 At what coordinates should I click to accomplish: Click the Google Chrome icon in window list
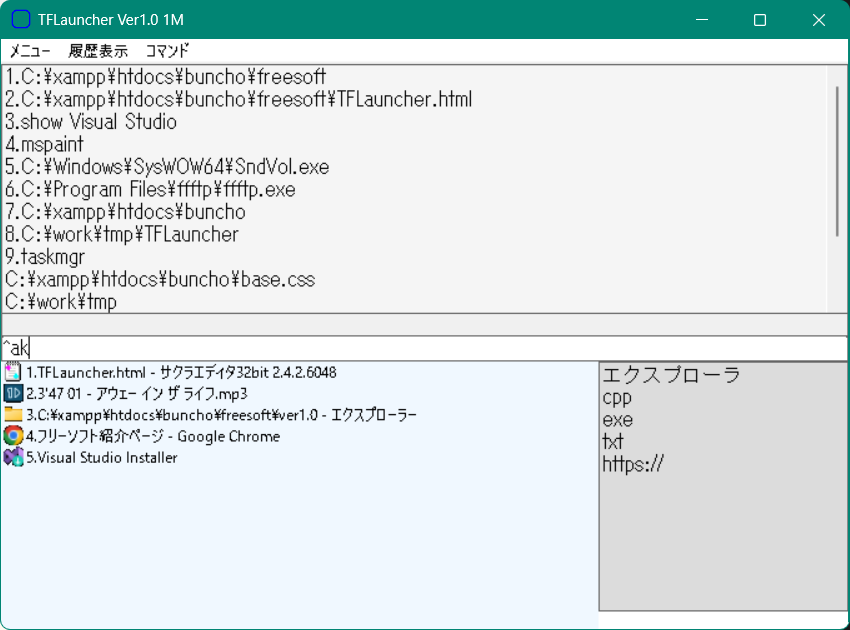pyautogui.click(x=13, y=436)
